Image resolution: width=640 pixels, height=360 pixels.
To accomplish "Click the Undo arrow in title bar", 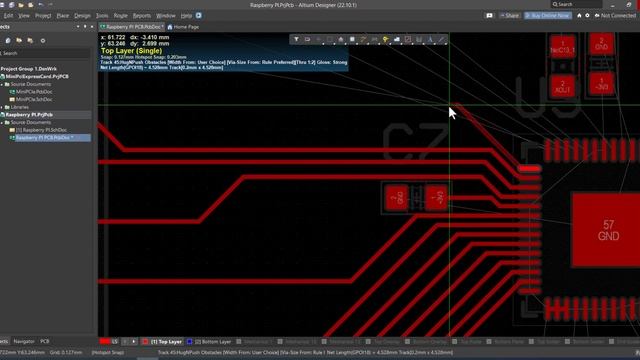I will 41,5.
